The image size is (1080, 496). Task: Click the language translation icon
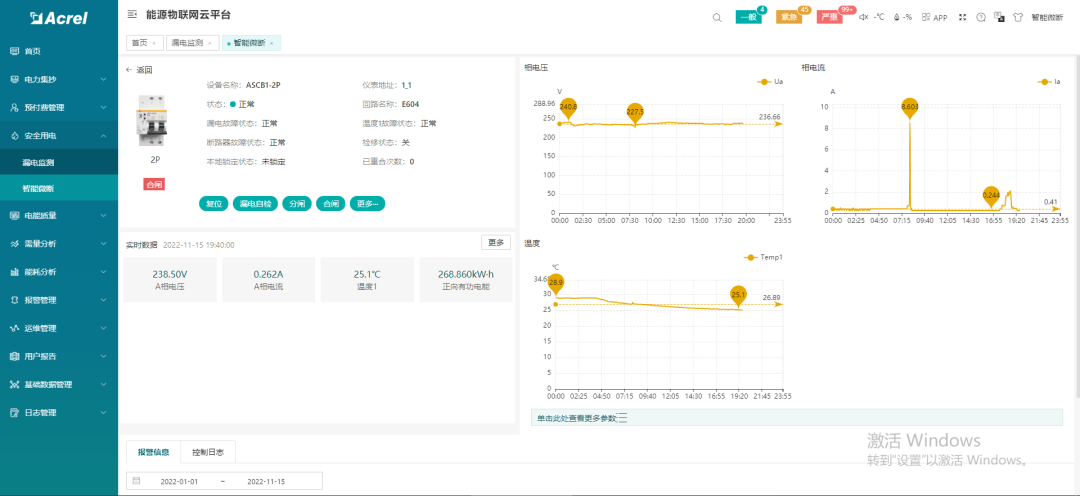[x=999, y=17]
